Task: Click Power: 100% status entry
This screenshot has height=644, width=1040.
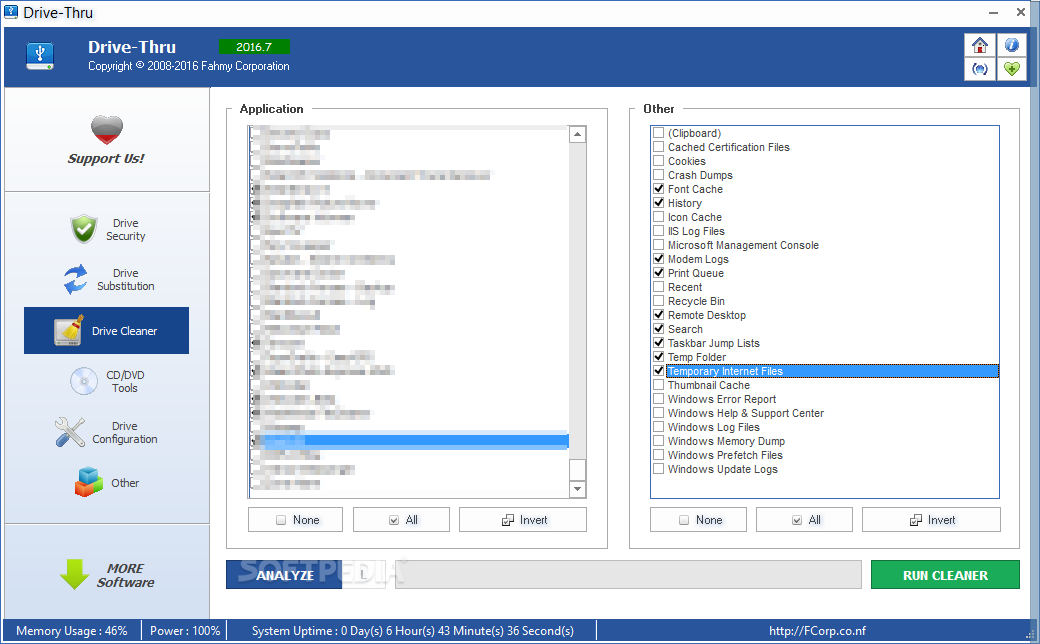Action: pos(185,631)
